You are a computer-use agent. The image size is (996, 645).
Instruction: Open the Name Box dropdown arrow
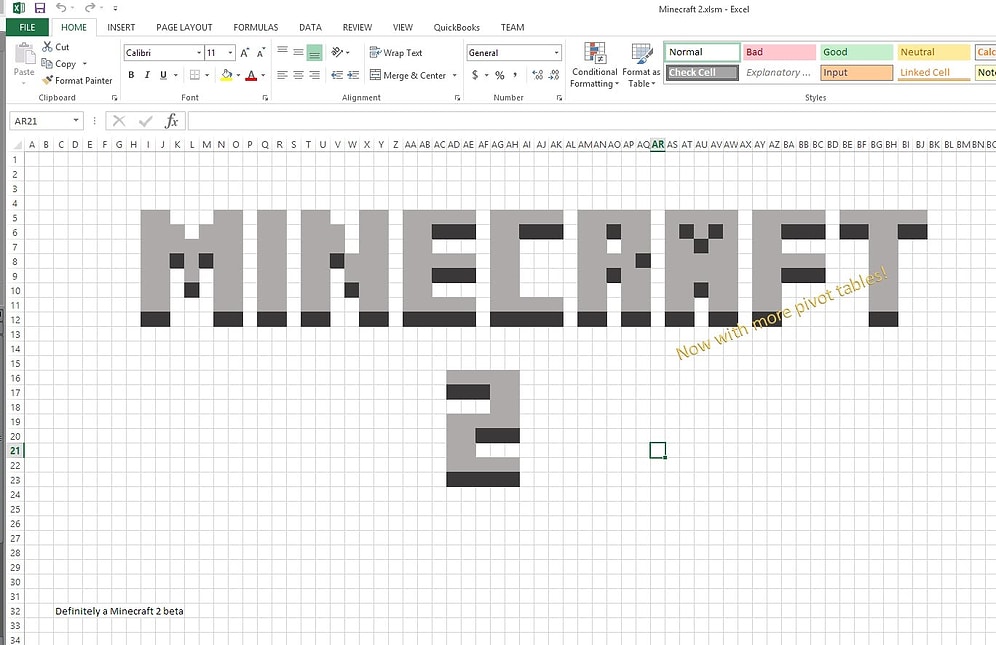point(76,121)
